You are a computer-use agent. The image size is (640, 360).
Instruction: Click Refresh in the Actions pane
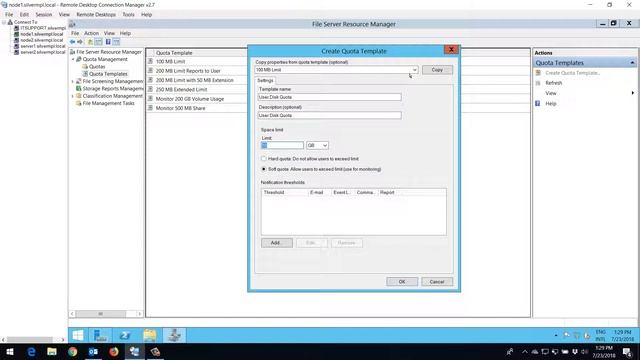tap(553, 83)
